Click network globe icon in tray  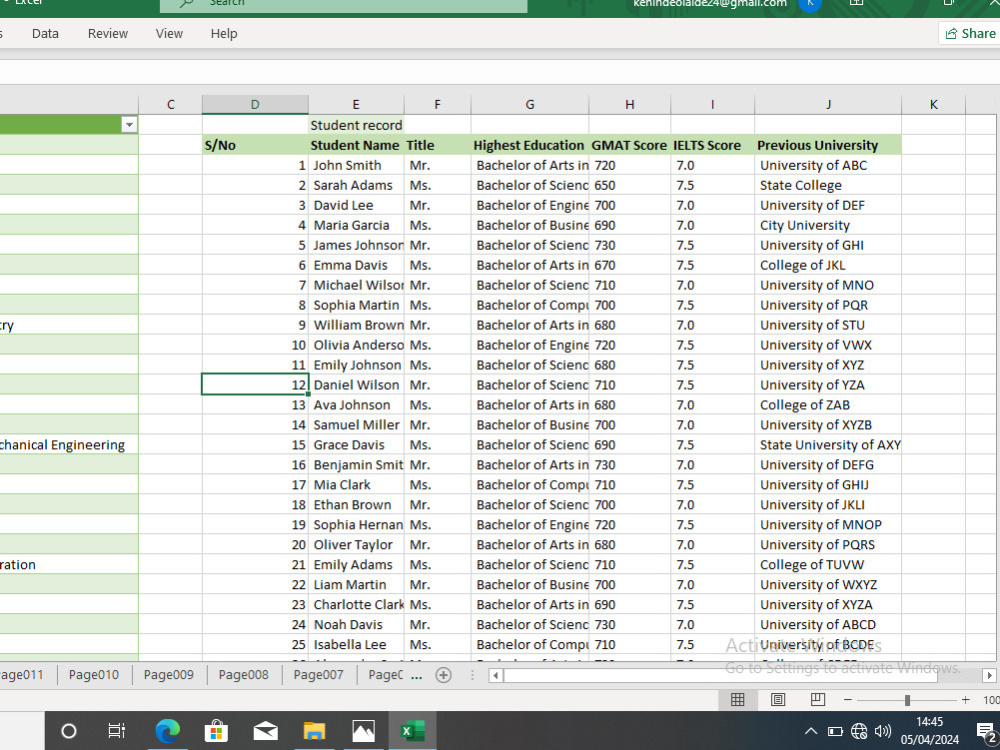[859, 731]
